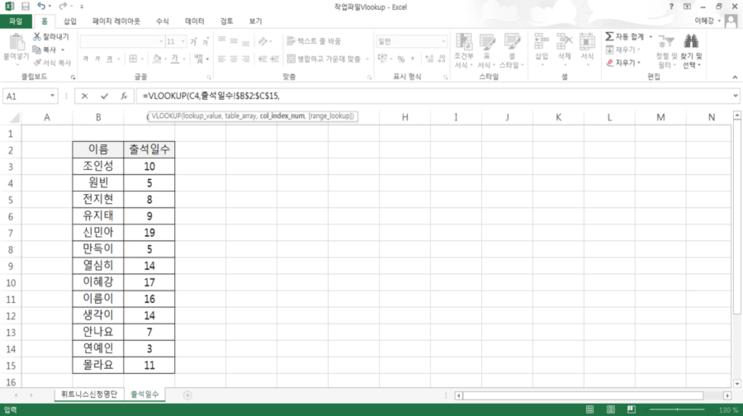Switch to Normal view in status bar
Image resolution: width=743 pixels, height=416 pixels.
[590, 409]
